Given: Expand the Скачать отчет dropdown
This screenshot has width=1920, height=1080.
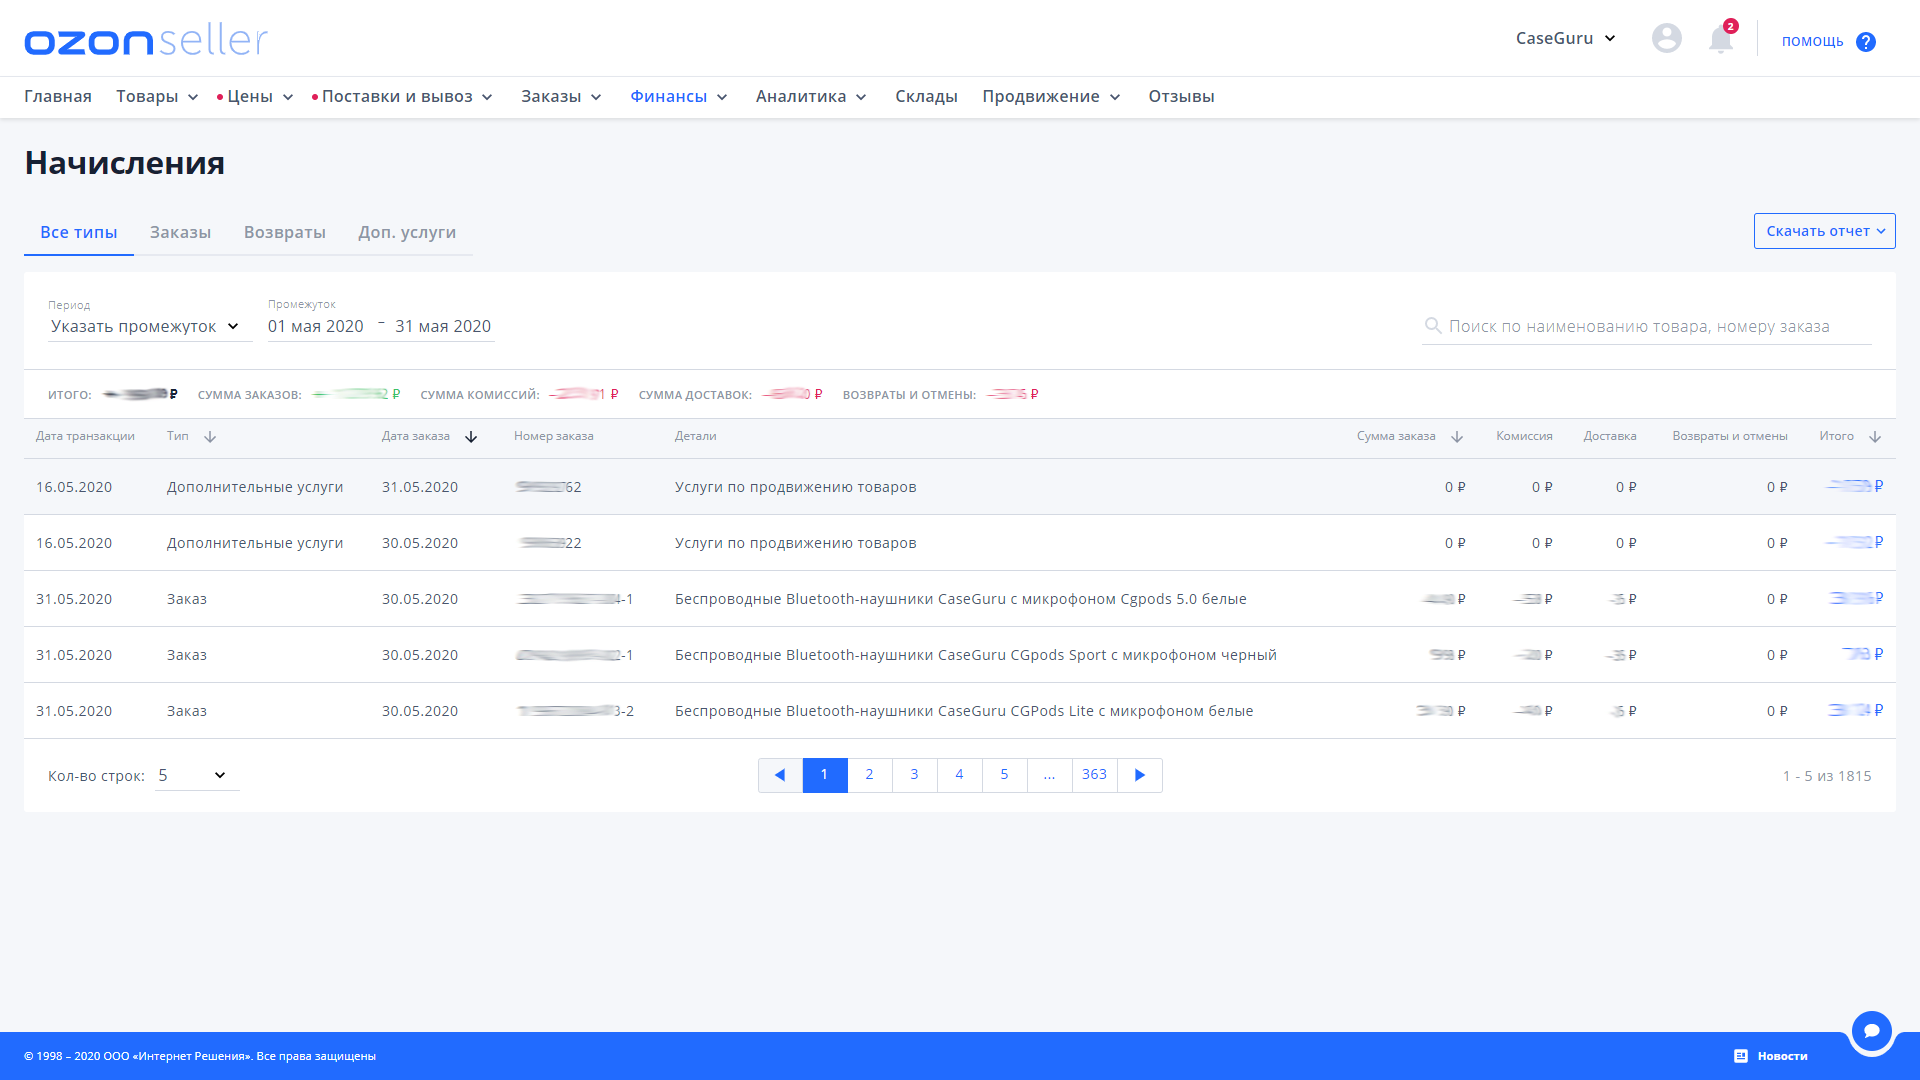Looking at the screenshot, I should pyautogui.click(x=1824, y=231).
